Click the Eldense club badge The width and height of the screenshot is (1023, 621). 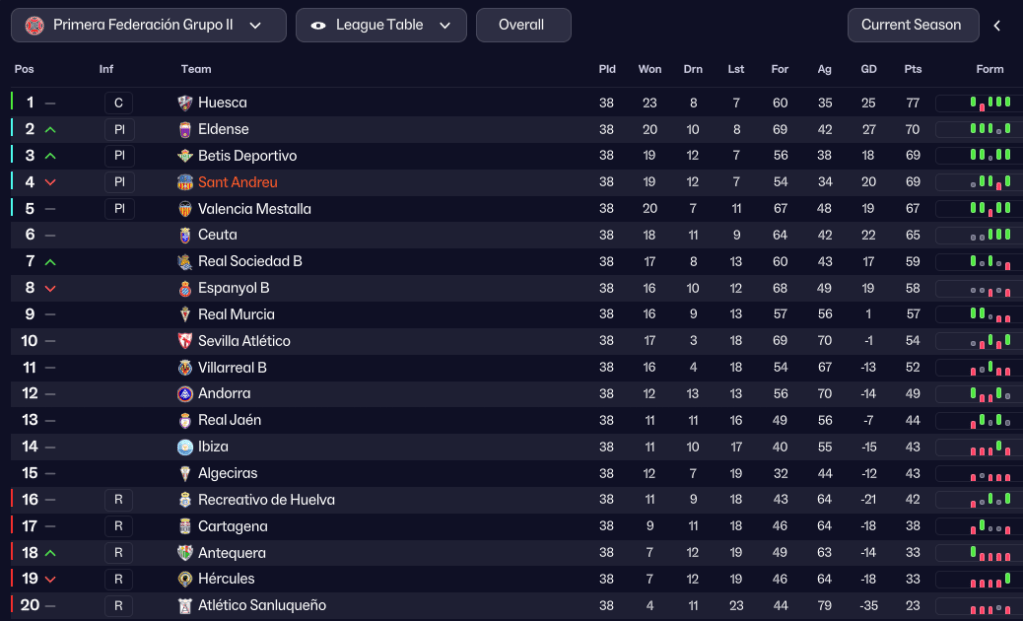pyautogui.click(x=185, y=129)
